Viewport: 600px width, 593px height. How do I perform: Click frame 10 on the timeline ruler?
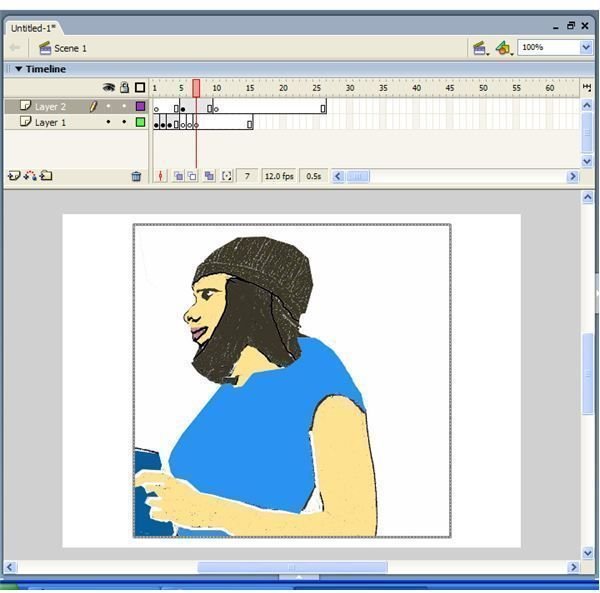[217, 88]
